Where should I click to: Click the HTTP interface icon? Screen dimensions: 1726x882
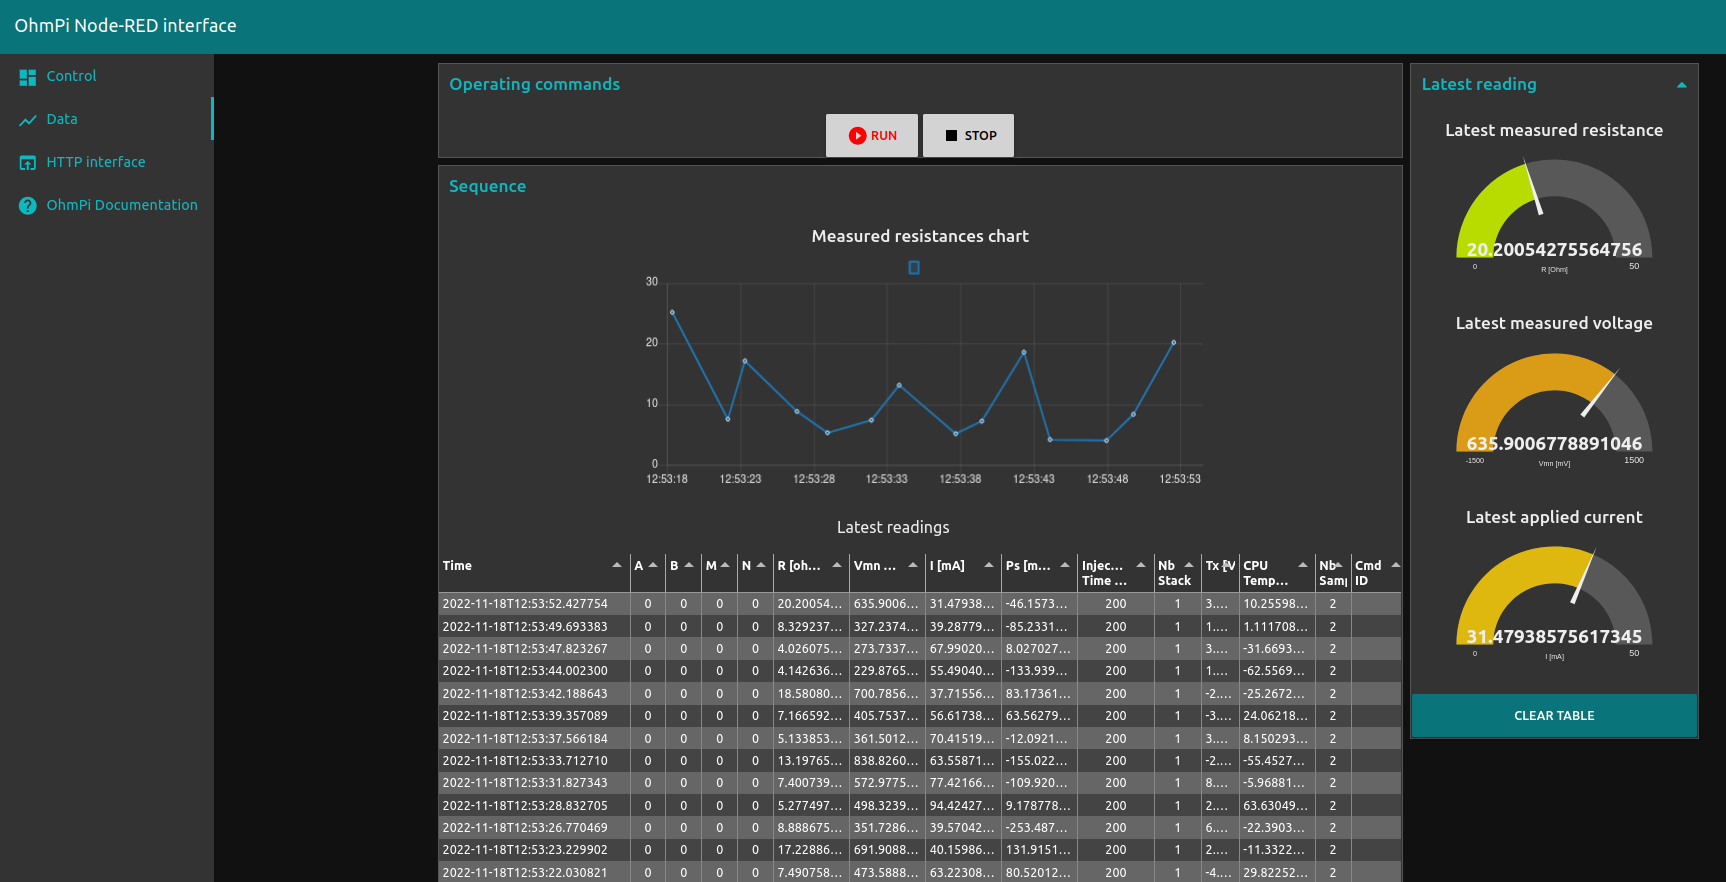(27, 163)
